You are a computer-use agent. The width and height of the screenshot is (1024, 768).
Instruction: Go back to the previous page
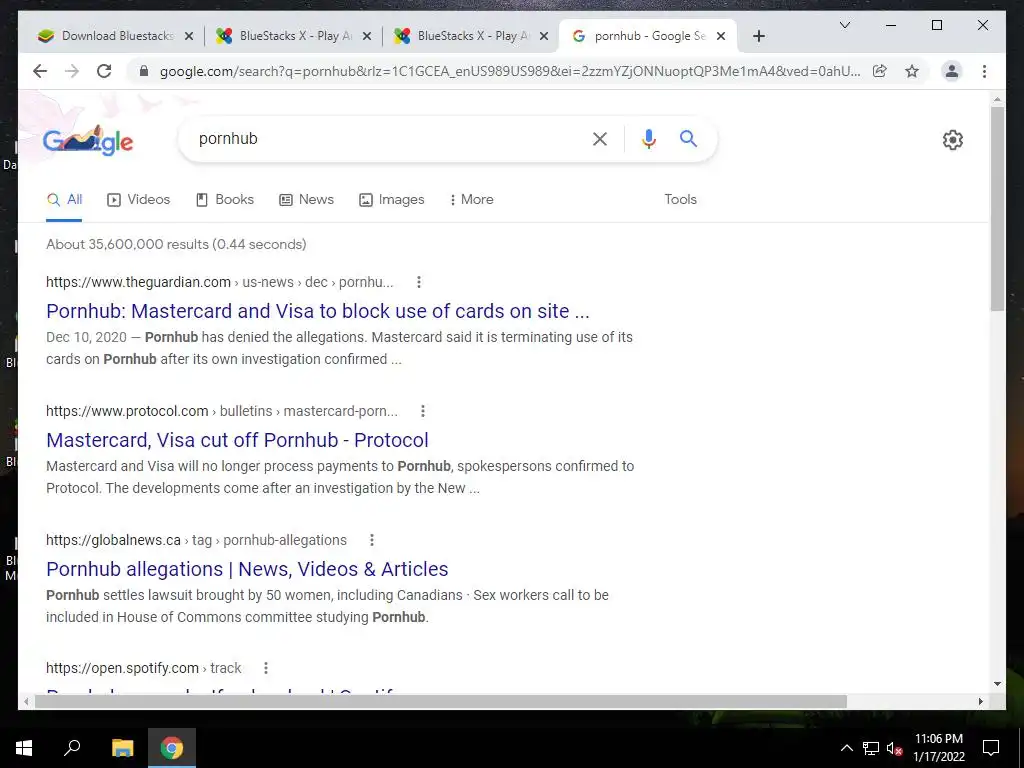[40, 71]
